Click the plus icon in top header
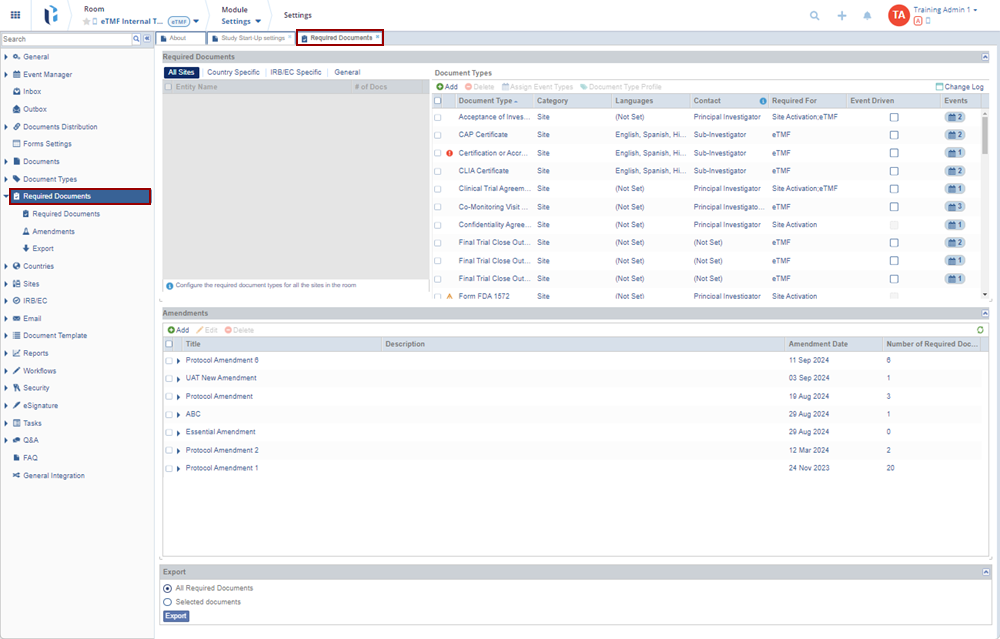Image resolution: width=1000 pixels, height=639 pixels. pos(842,16)
